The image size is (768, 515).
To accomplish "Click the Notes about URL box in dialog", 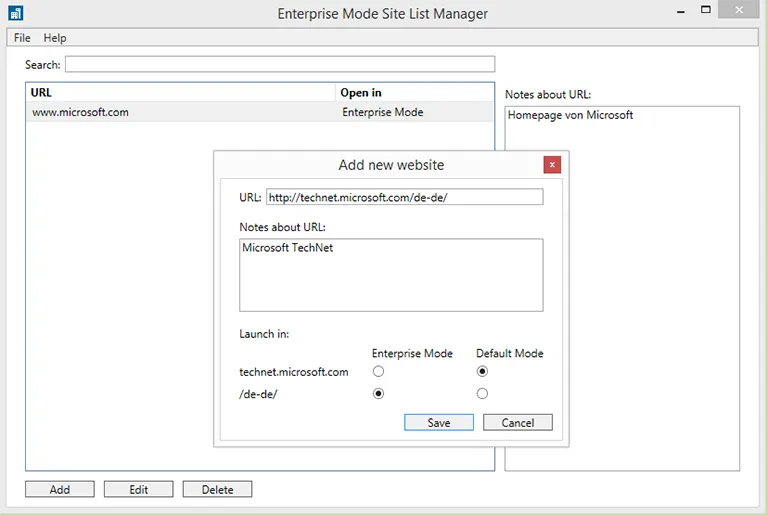I will [391, 275].
